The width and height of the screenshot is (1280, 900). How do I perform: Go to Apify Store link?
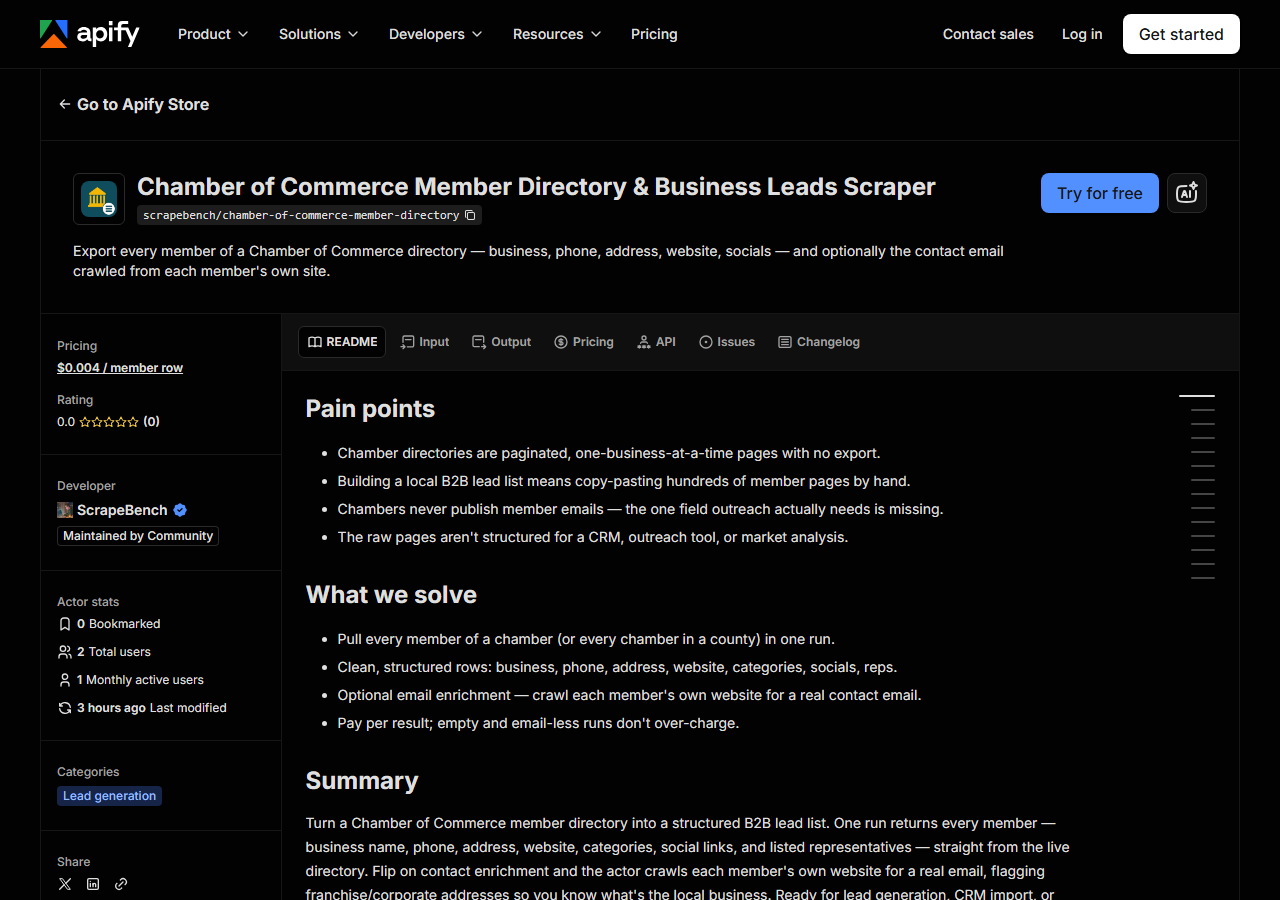point(134,104)
